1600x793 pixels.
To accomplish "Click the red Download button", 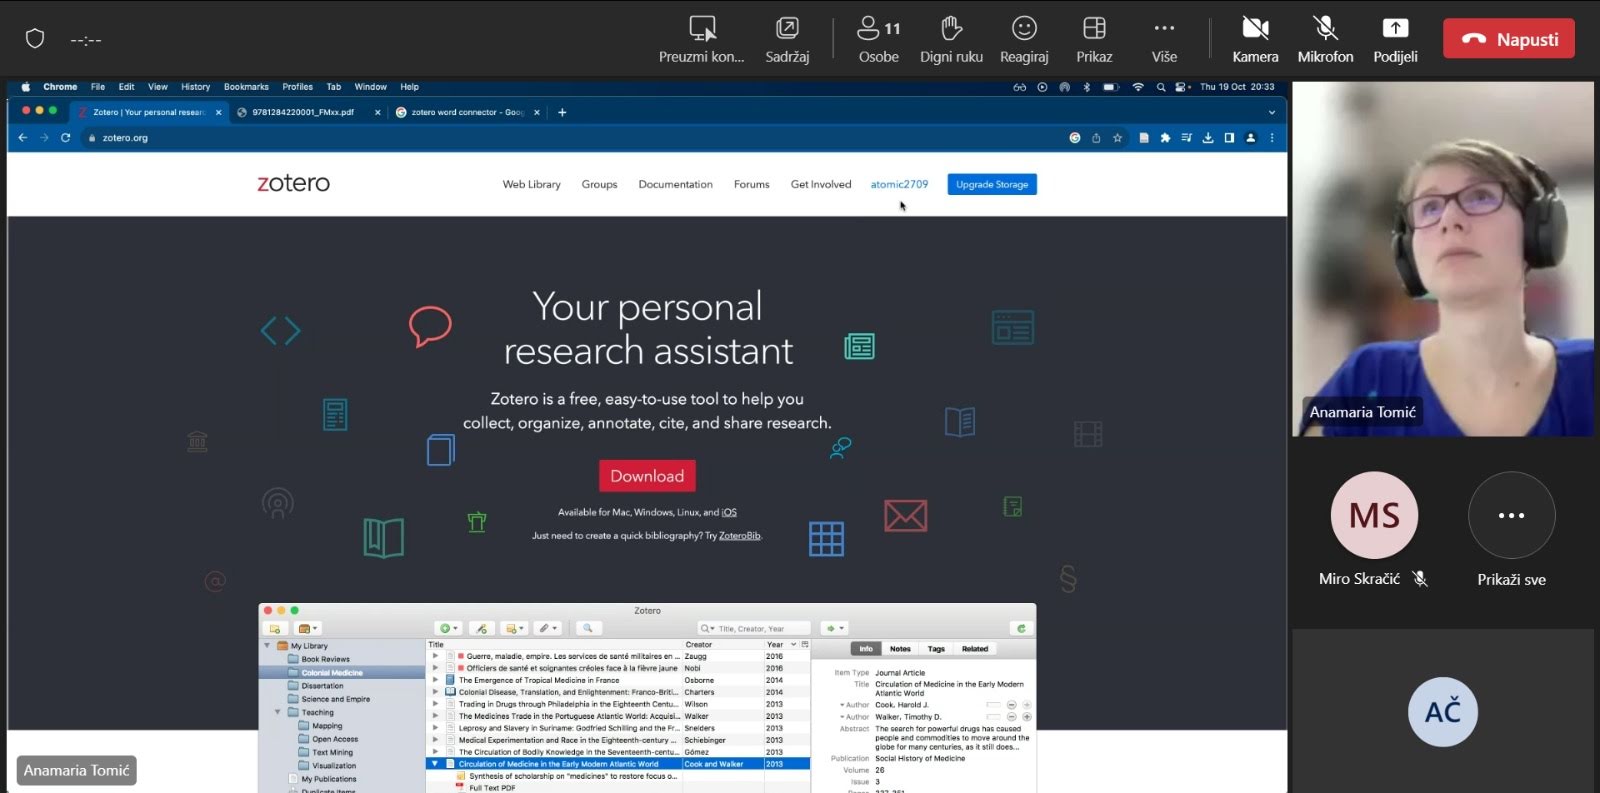I will click(647, 476).
